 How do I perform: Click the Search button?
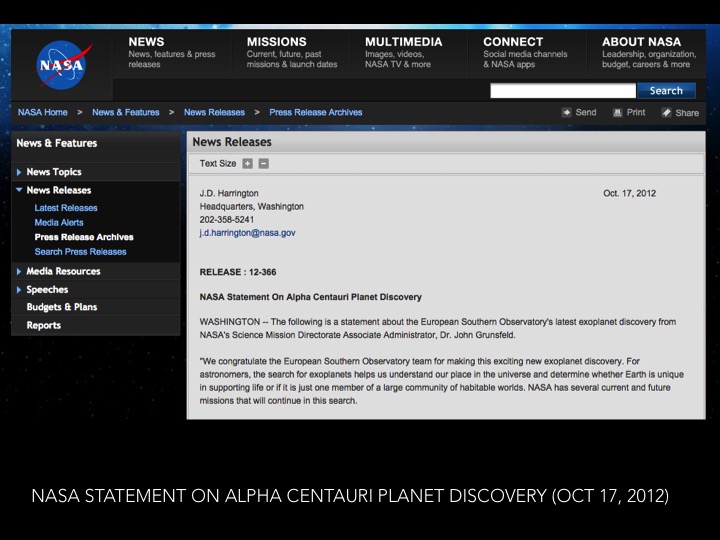click(666, 91)
